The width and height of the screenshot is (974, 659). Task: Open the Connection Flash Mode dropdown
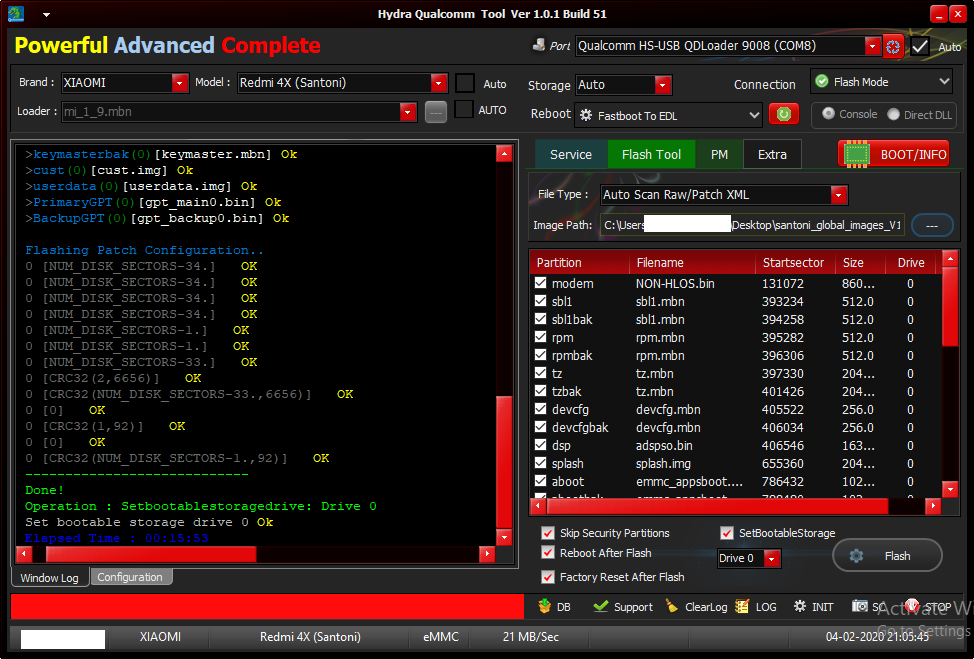point(944,82)
